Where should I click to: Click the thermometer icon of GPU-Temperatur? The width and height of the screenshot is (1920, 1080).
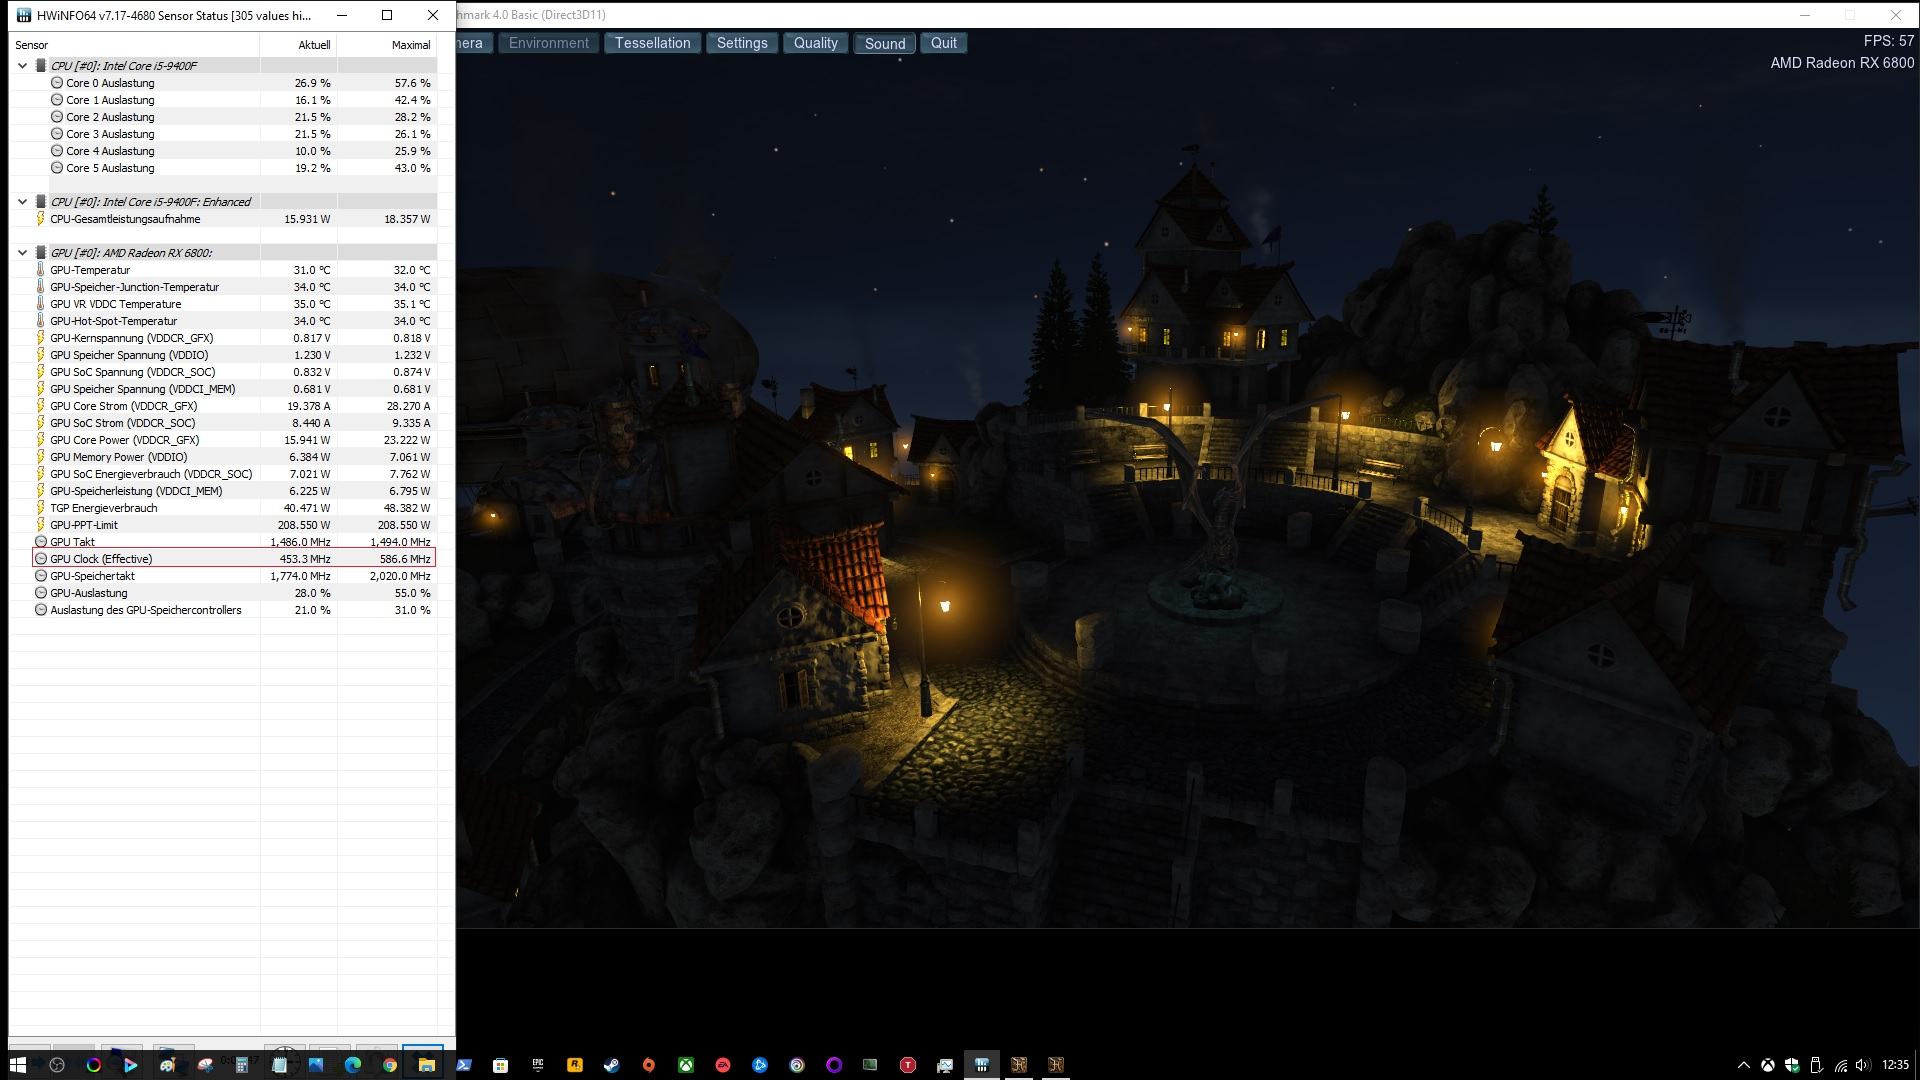(40, 270)
